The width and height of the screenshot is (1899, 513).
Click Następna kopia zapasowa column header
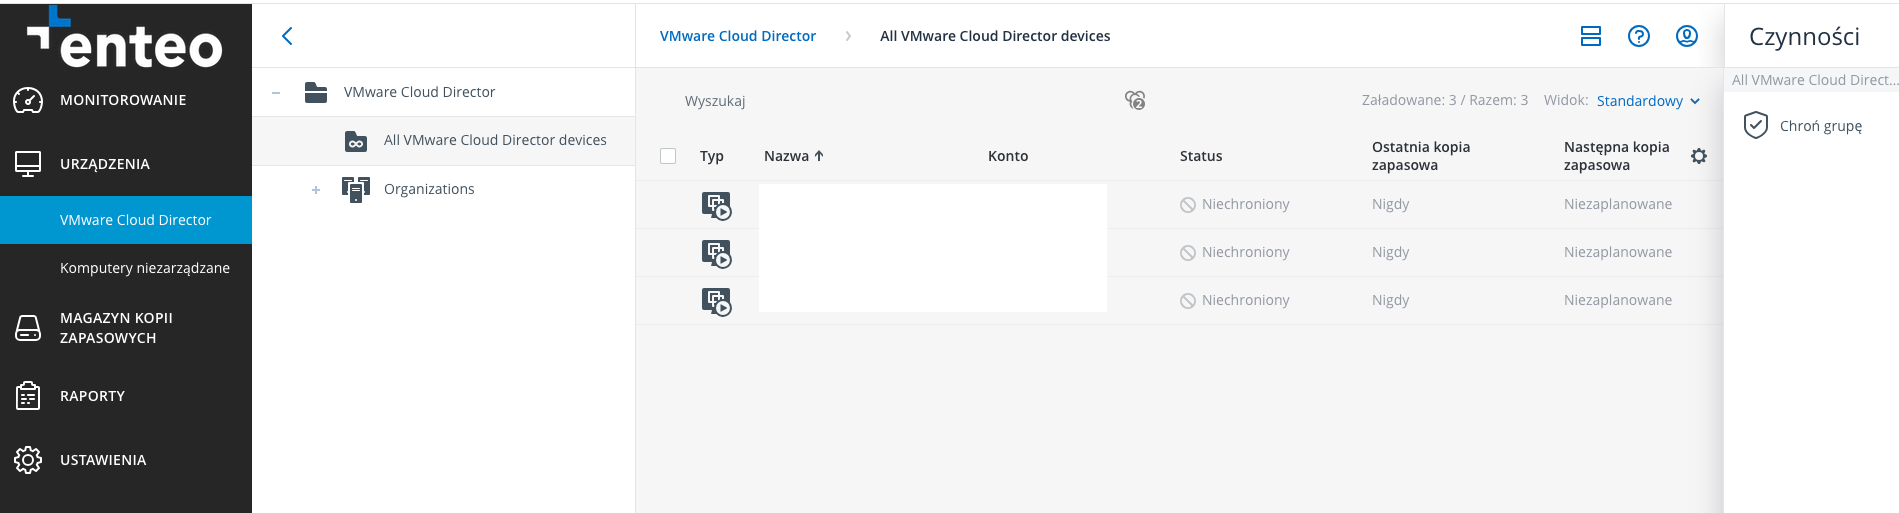pyautogui.click(x=1616, y=156)
